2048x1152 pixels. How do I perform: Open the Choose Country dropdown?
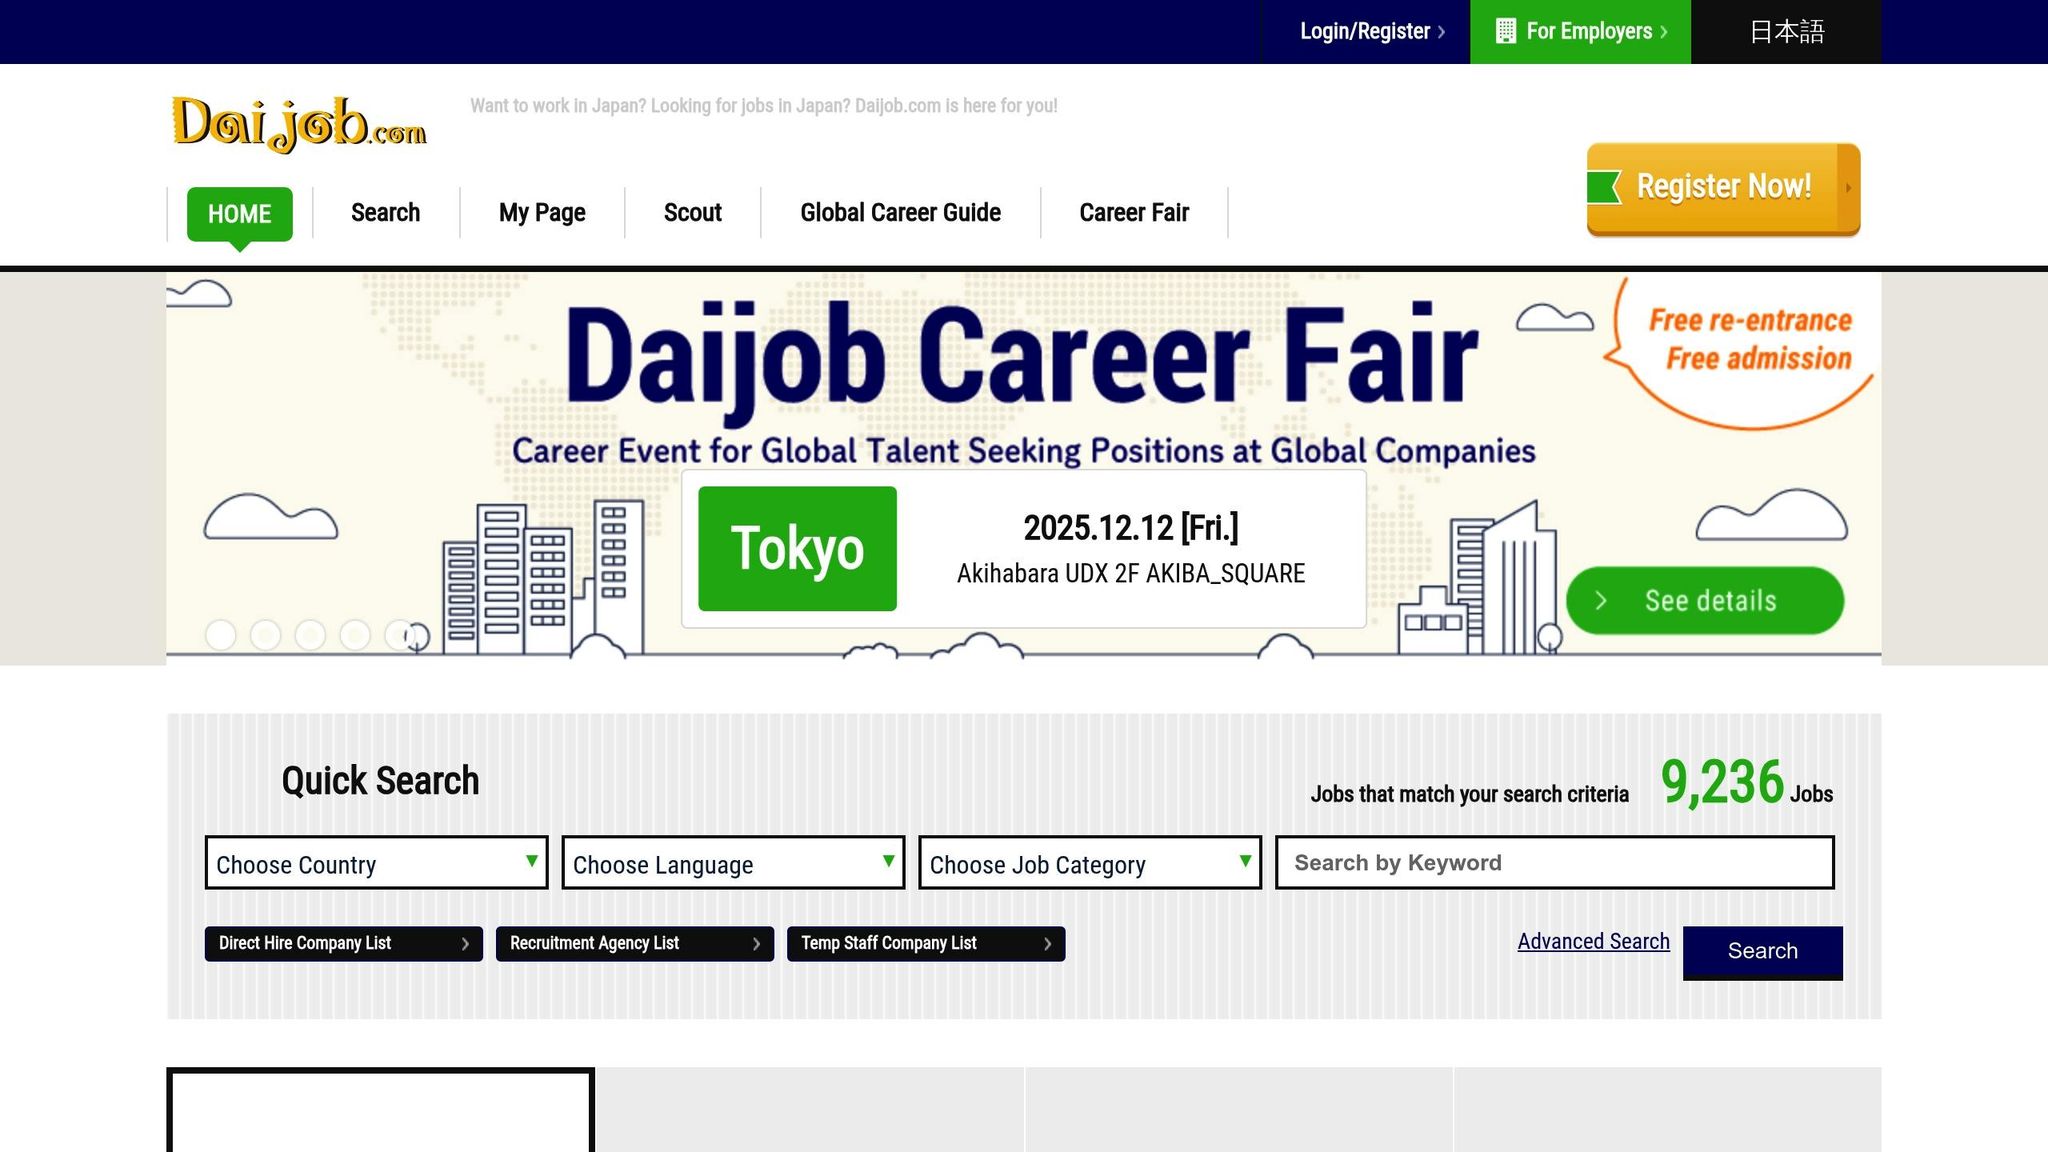click(x=375, y=864)
